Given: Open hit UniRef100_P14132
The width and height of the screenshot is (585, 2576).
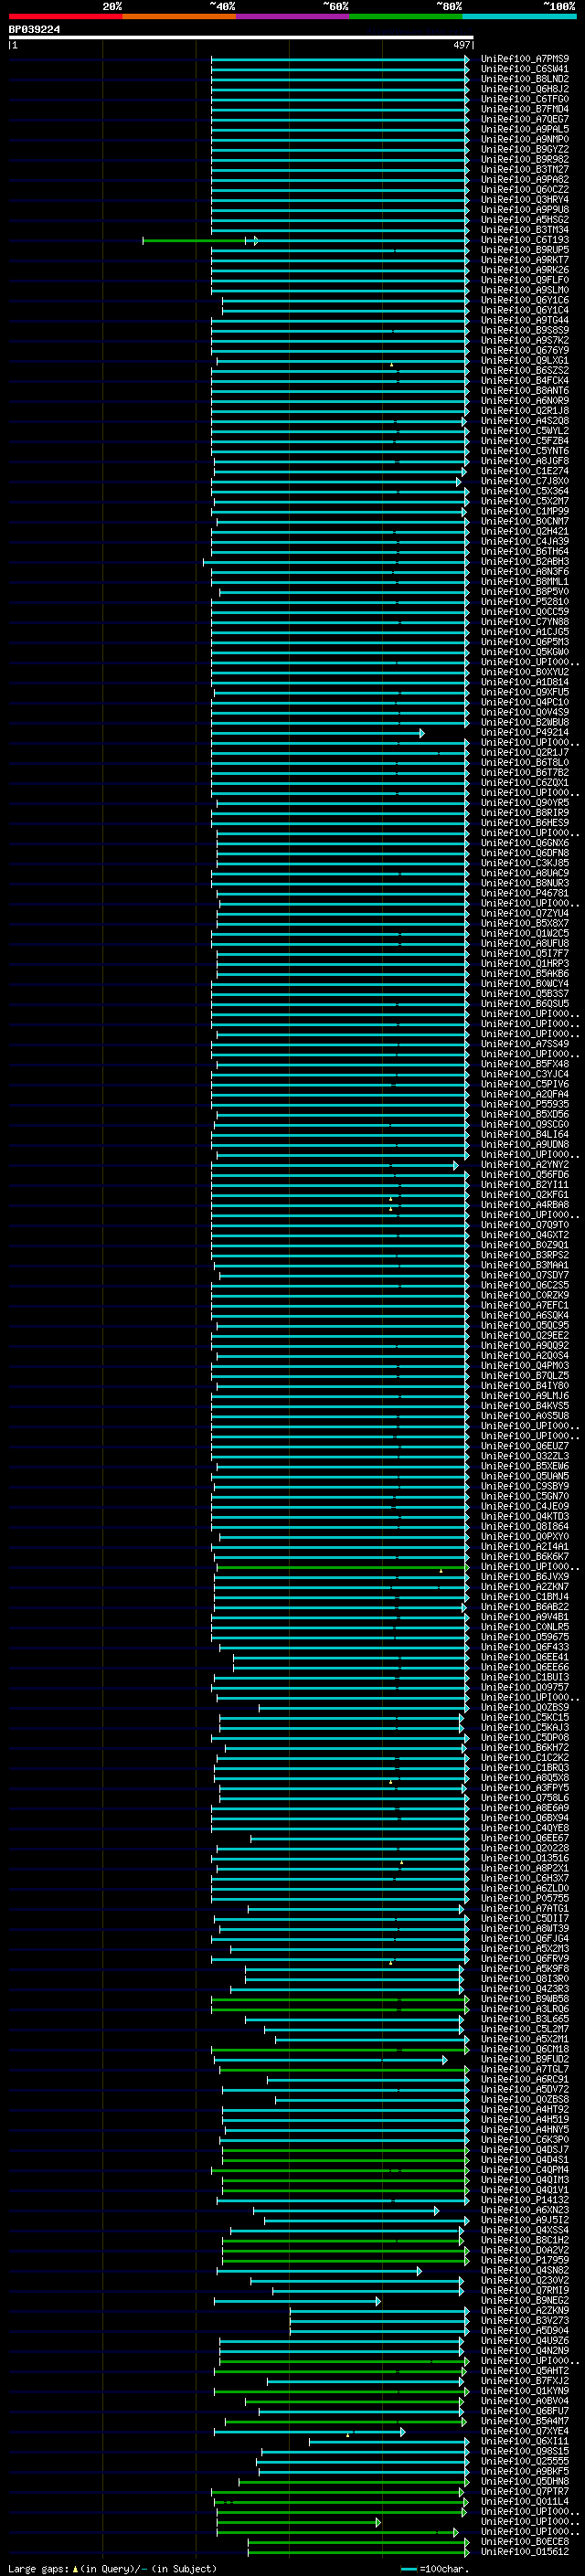Looking at the screenshot, I should (x=525, y=2200).
